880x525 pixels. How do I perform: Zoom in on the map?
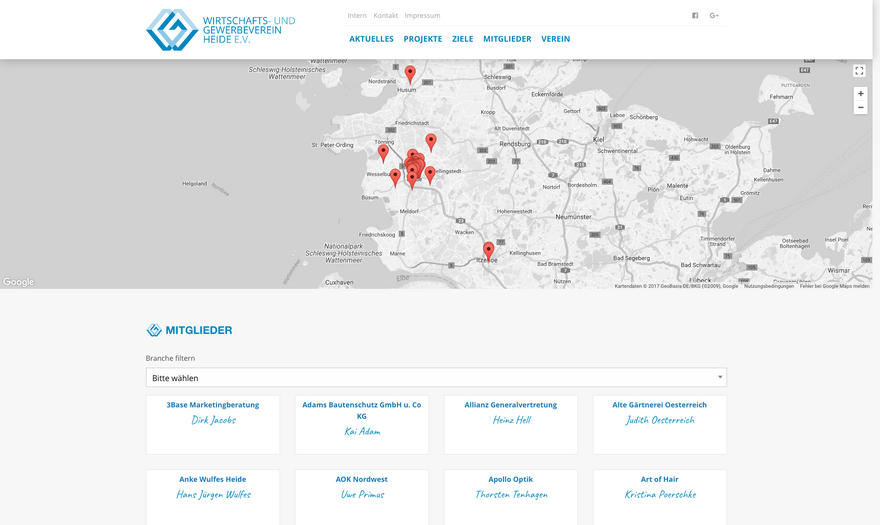point(860,94)
